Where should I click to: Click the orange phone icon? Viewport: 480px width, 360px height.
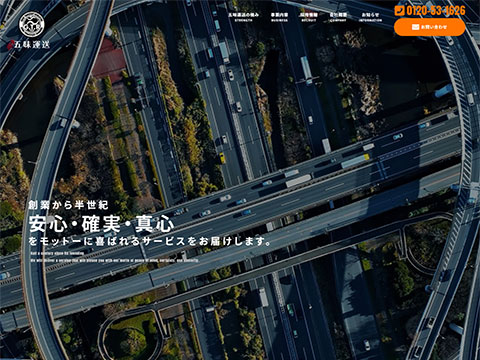(x=399, y=11)
